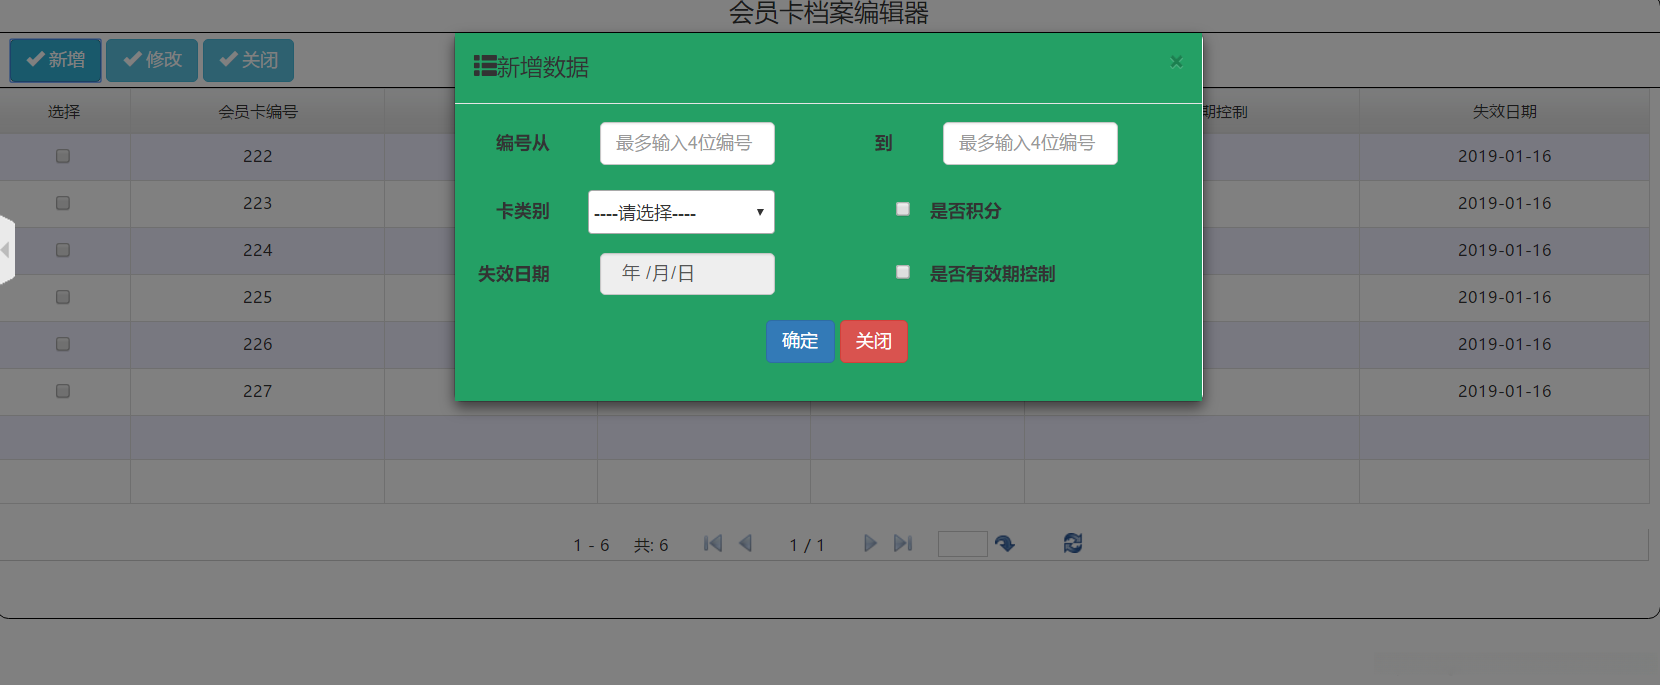Screen dimensions: 1660x685
Task: Confirm with the blue 确定 button
Action: (800, 341)
